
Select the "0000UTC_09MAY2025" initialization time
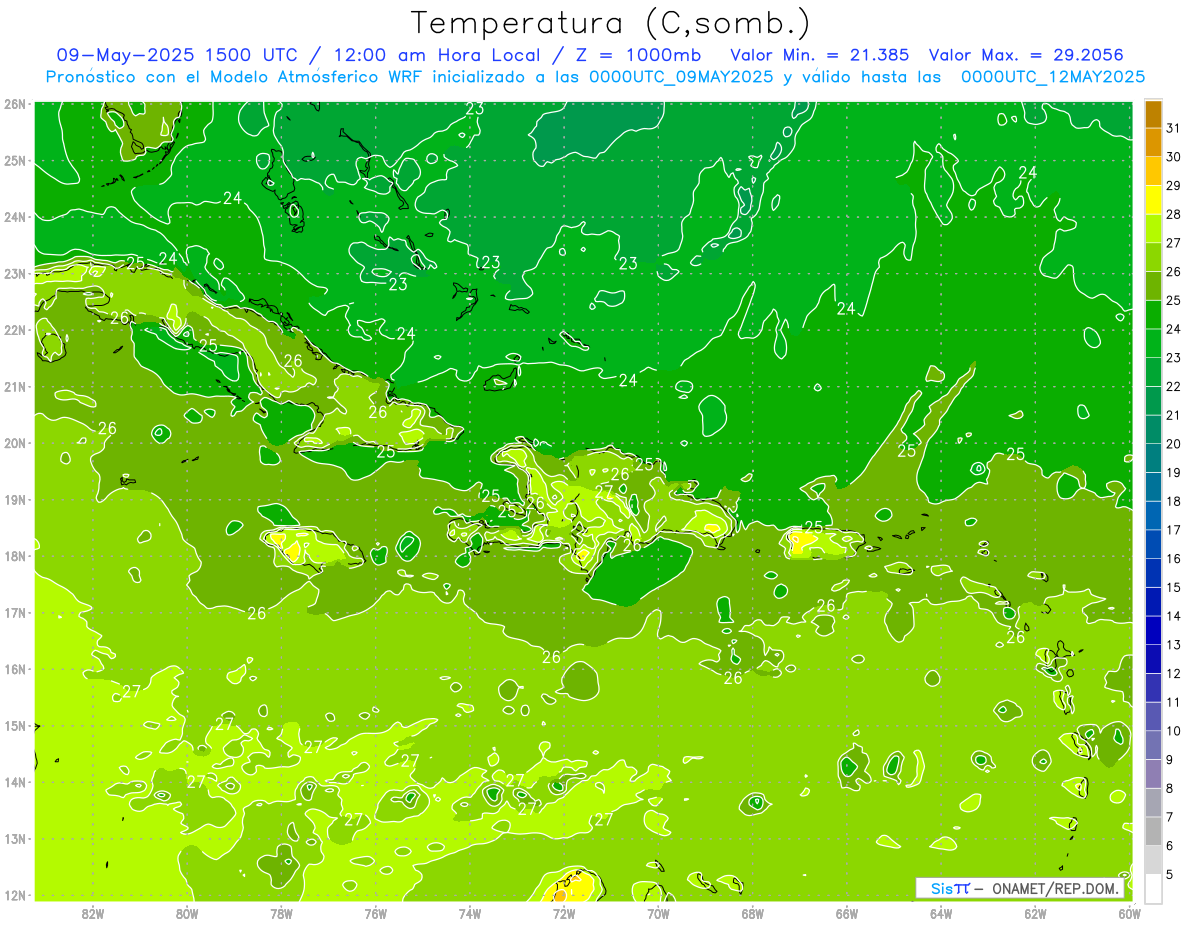point(680,77)
